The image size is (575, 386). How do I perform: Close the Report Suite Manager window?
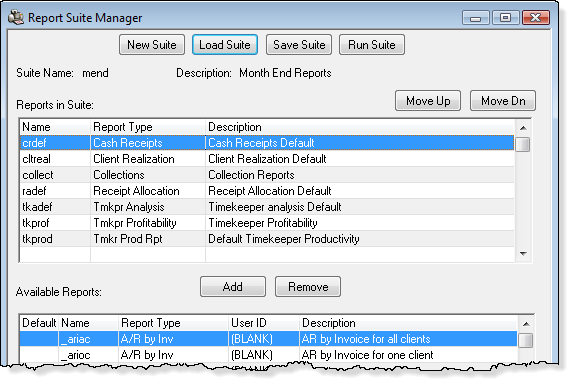tap(536, 18)
